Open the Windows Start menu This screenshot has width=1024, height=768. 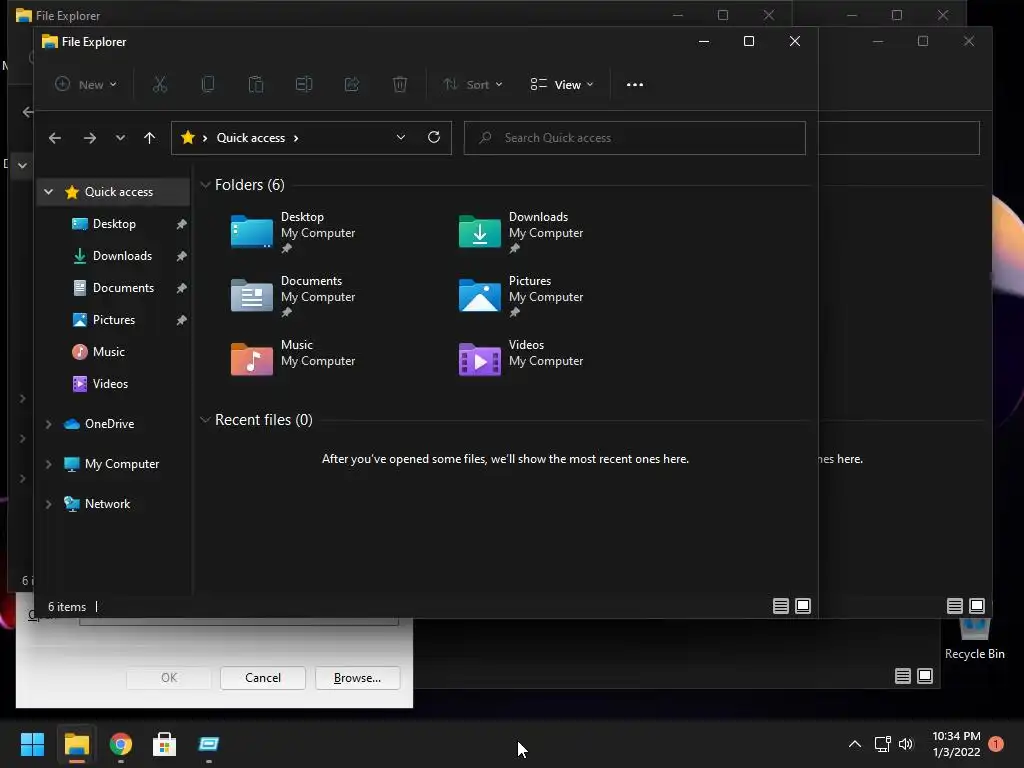(32, 744)
